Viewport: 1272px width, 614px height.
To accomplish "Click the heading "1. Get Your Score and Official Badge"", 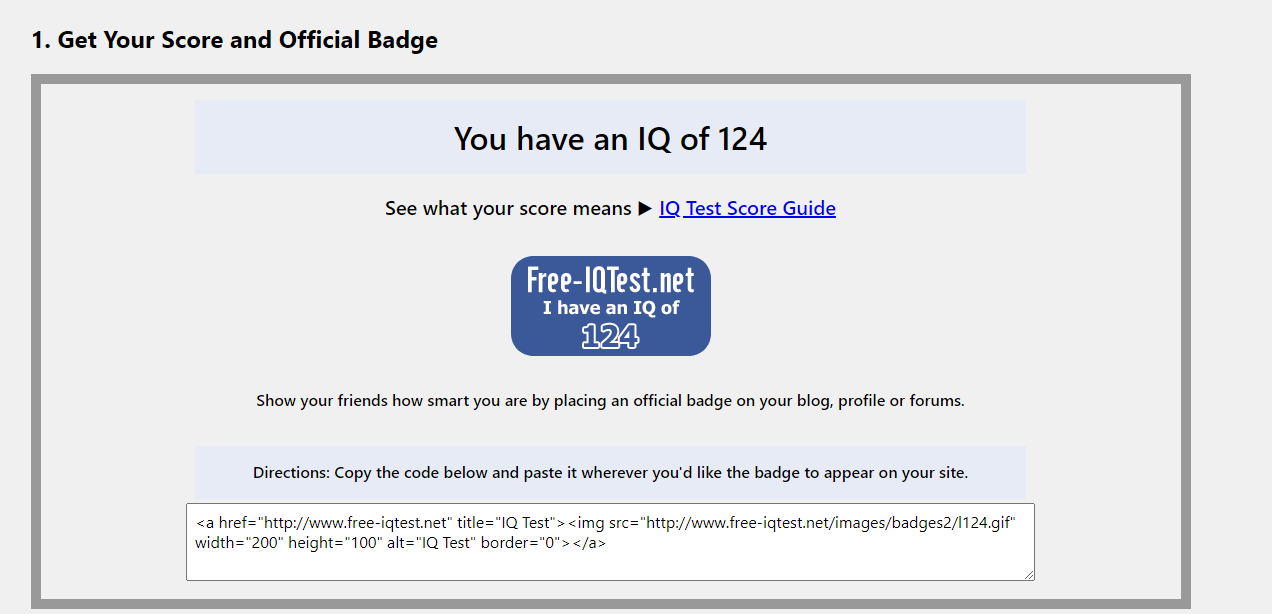I will pyautogui.click(x=235, y=40).
